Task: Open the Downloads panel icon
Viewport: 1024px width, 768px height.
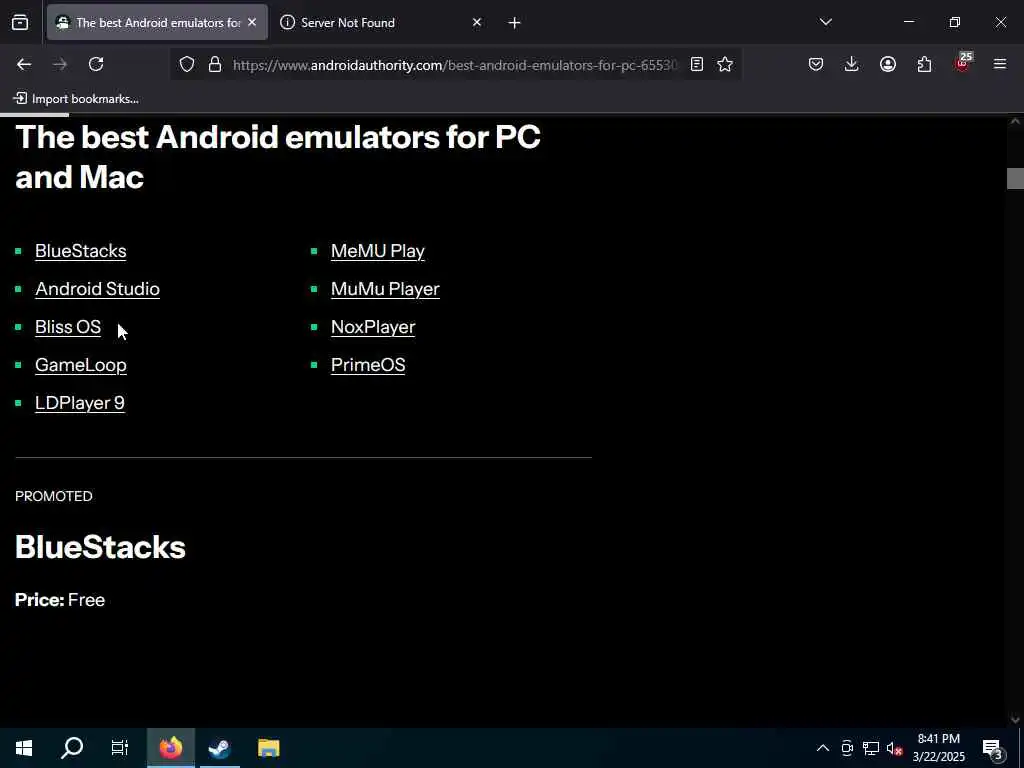Action: [852, 64]
